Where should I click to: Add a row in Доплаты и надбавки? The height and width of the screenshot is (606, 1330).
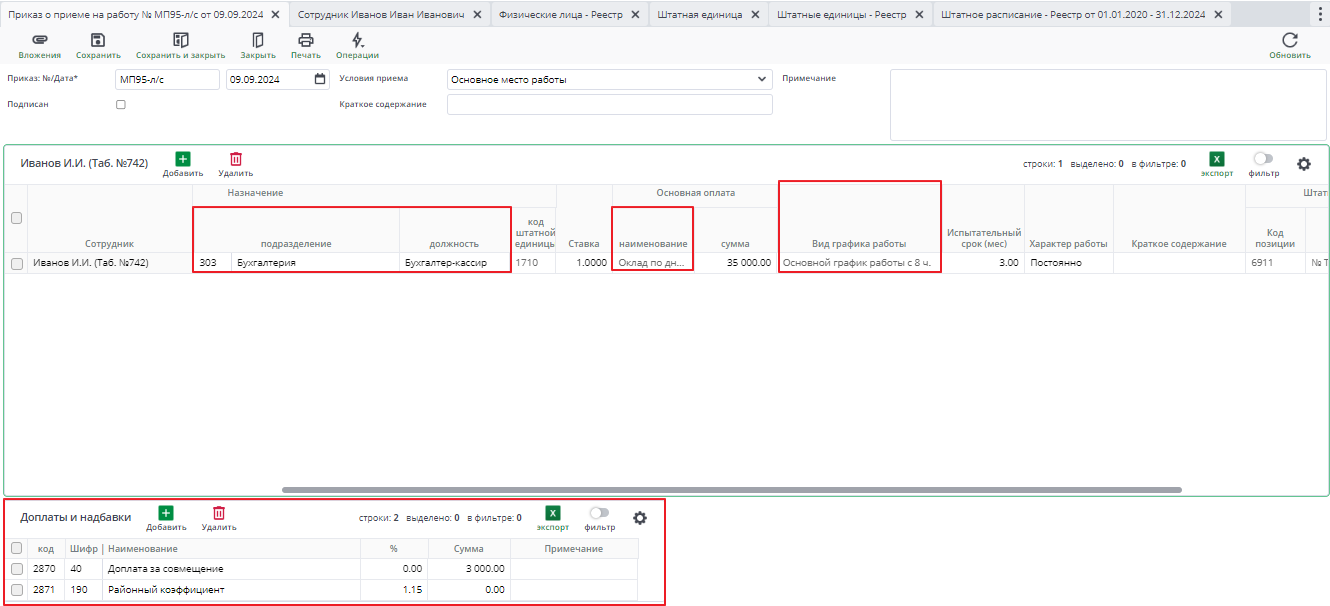[x=166, y=513]
